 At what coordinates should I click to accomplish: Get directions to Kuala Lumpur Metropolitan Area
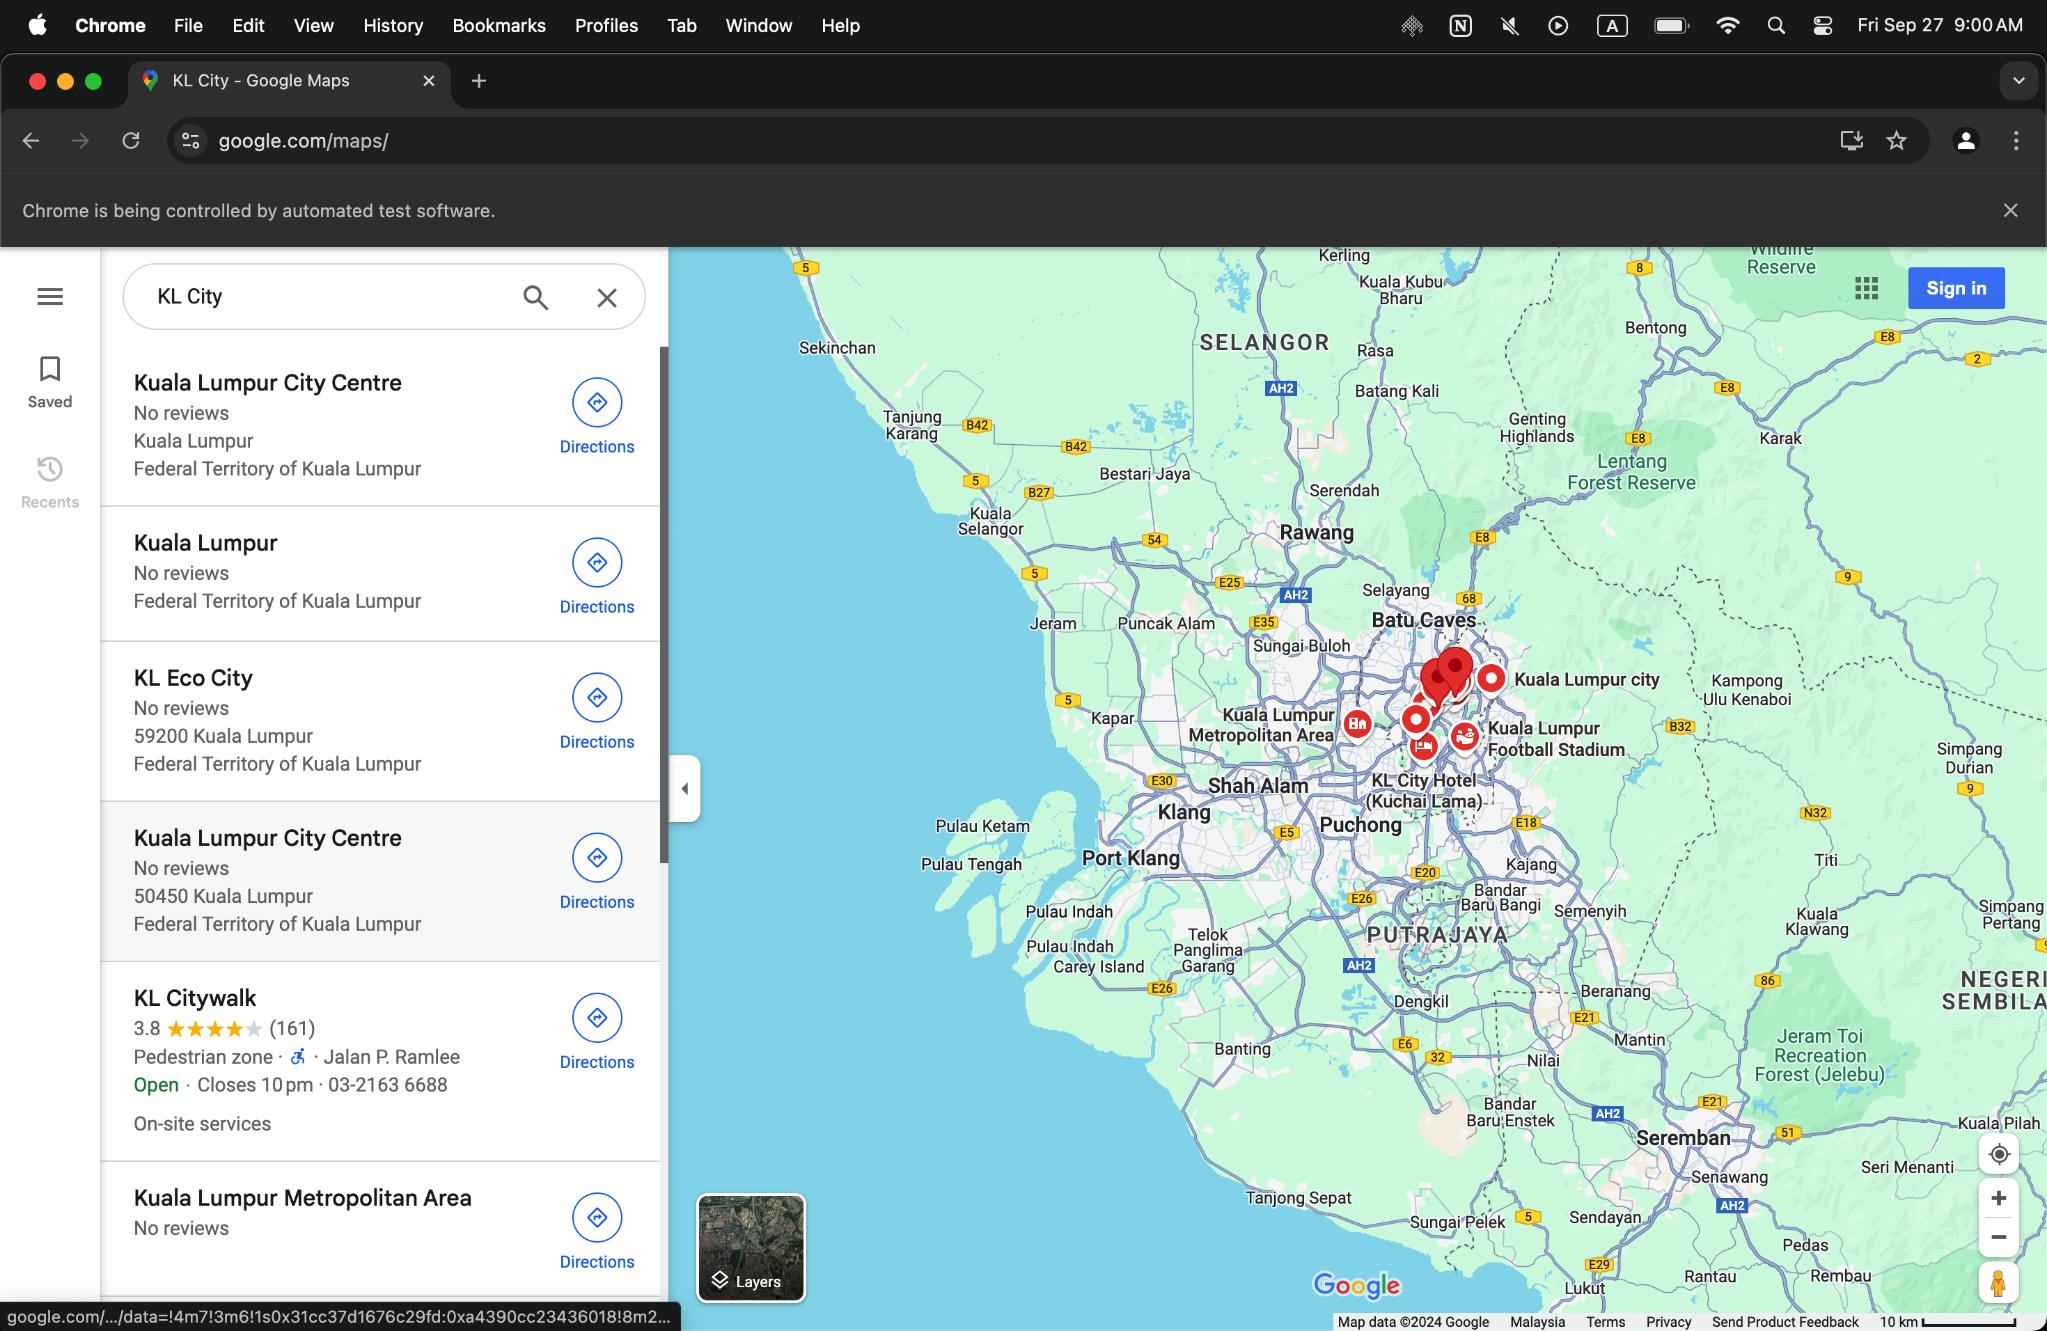point(597,1232)
